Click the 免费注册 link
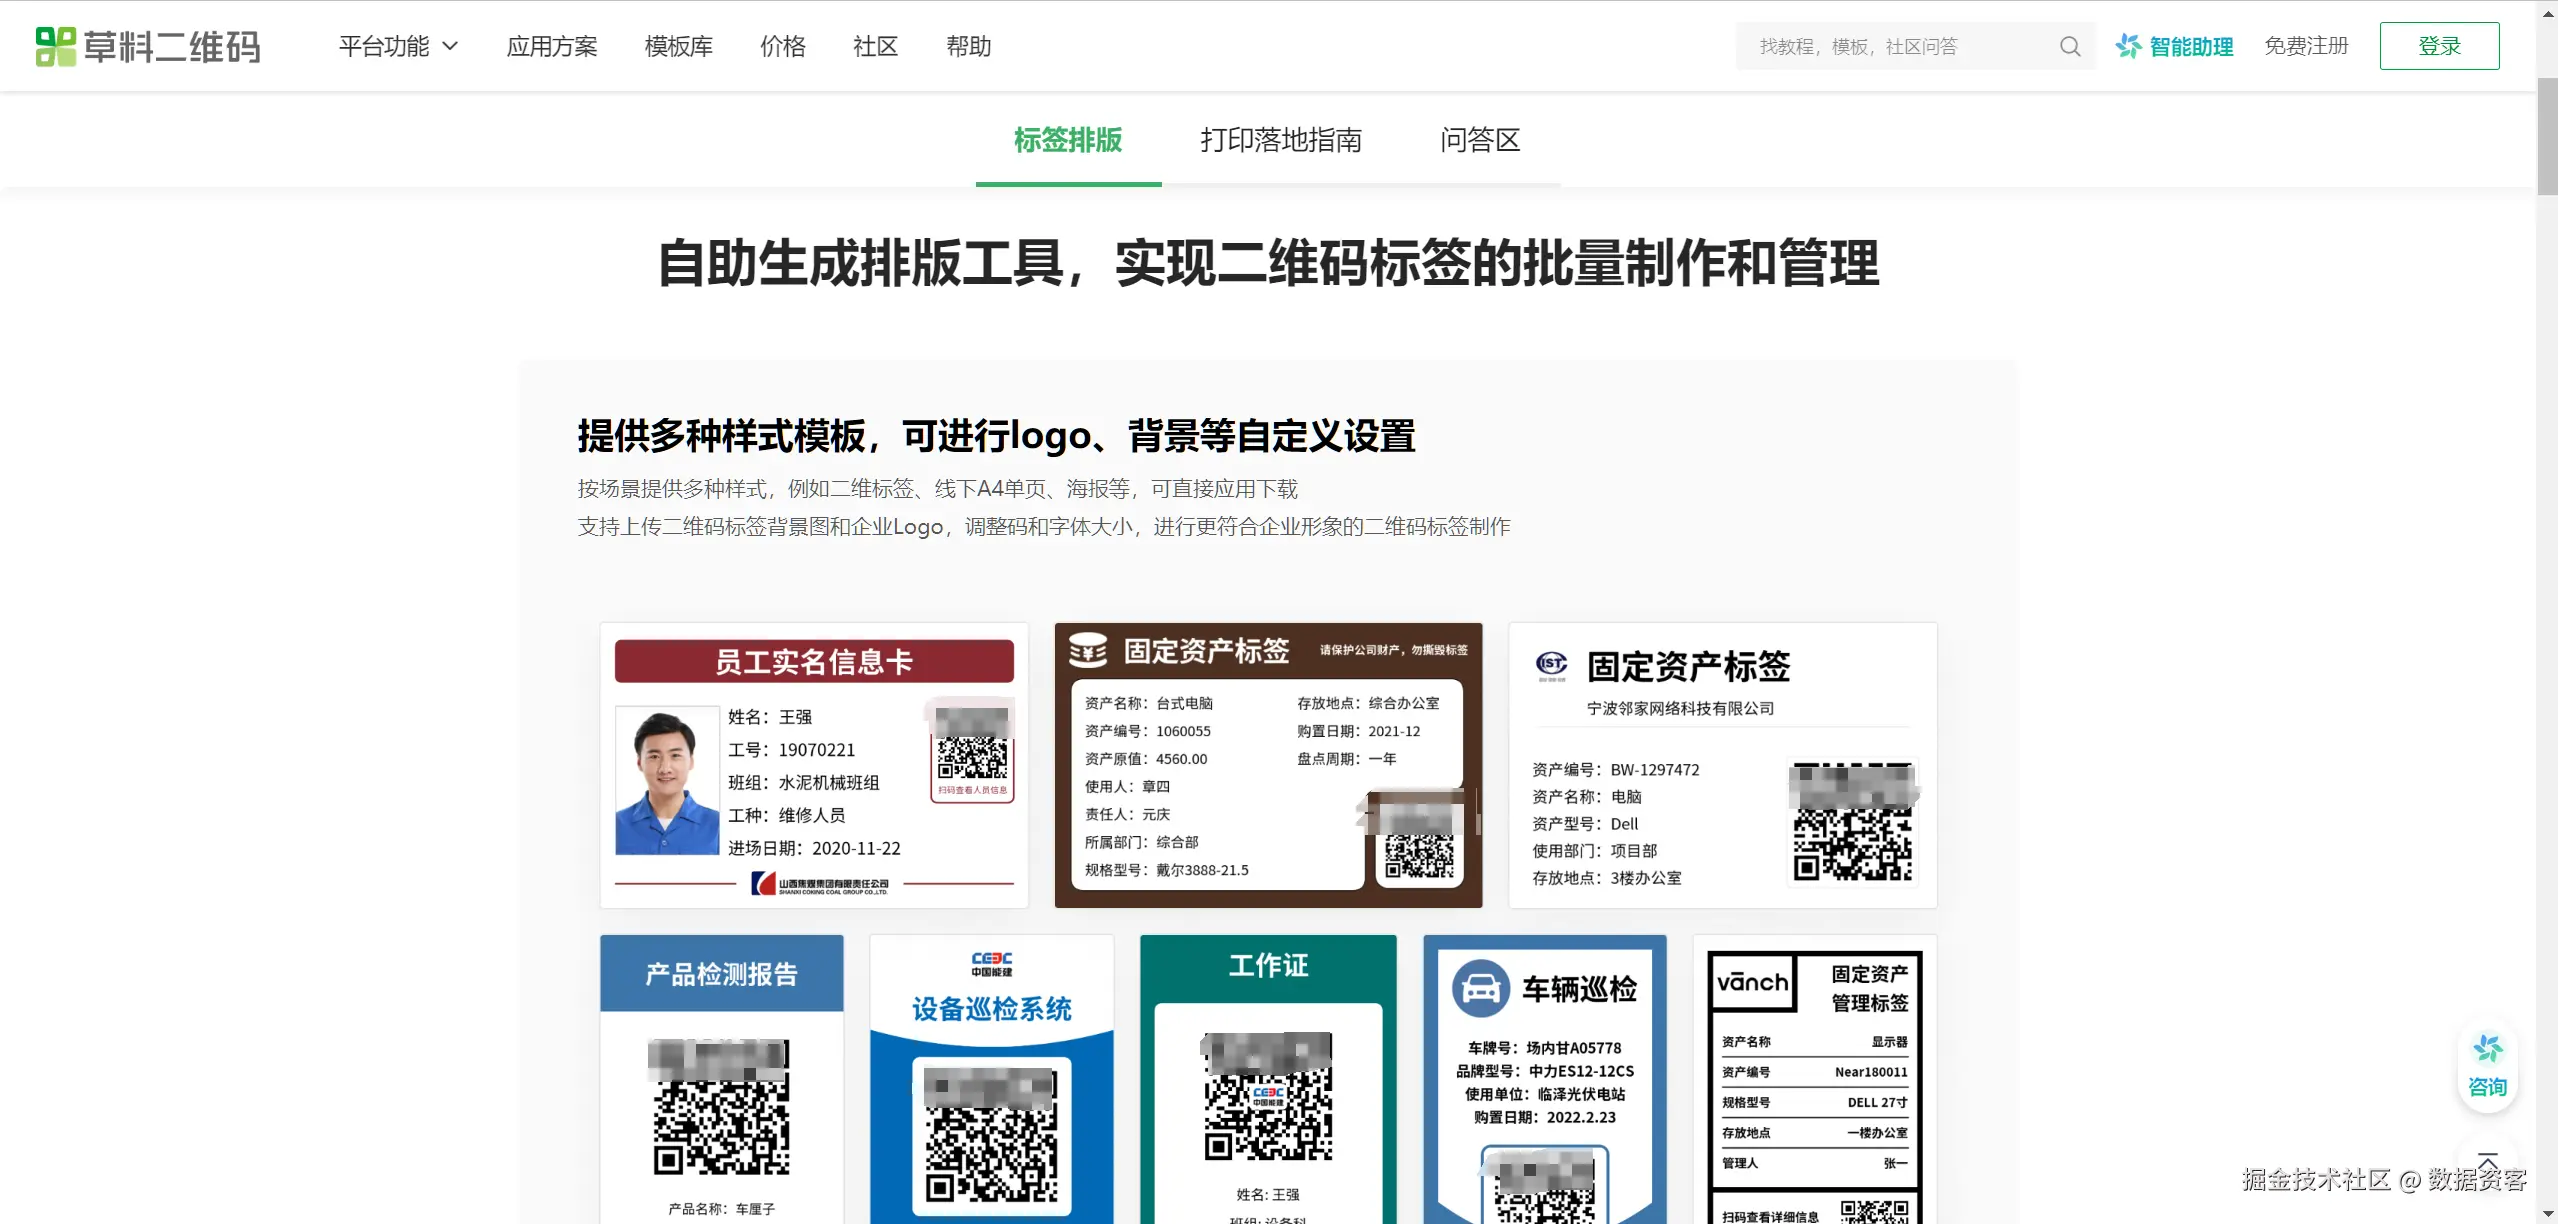This screenshot has width=2558, height=1224. pyautogui.click(x=2305, y=46)
